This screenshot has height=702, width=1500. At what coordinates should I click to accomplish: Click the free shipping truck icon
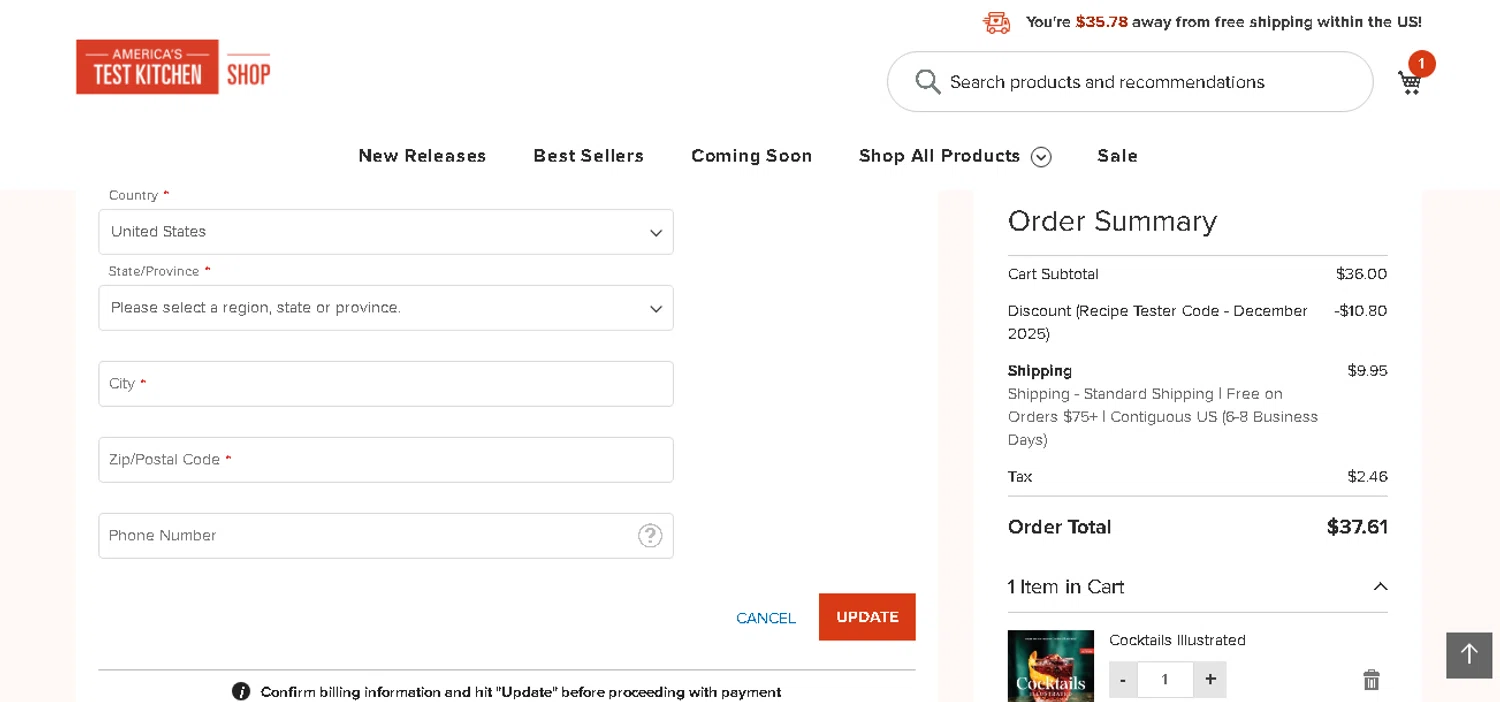[x=996, y=22]
